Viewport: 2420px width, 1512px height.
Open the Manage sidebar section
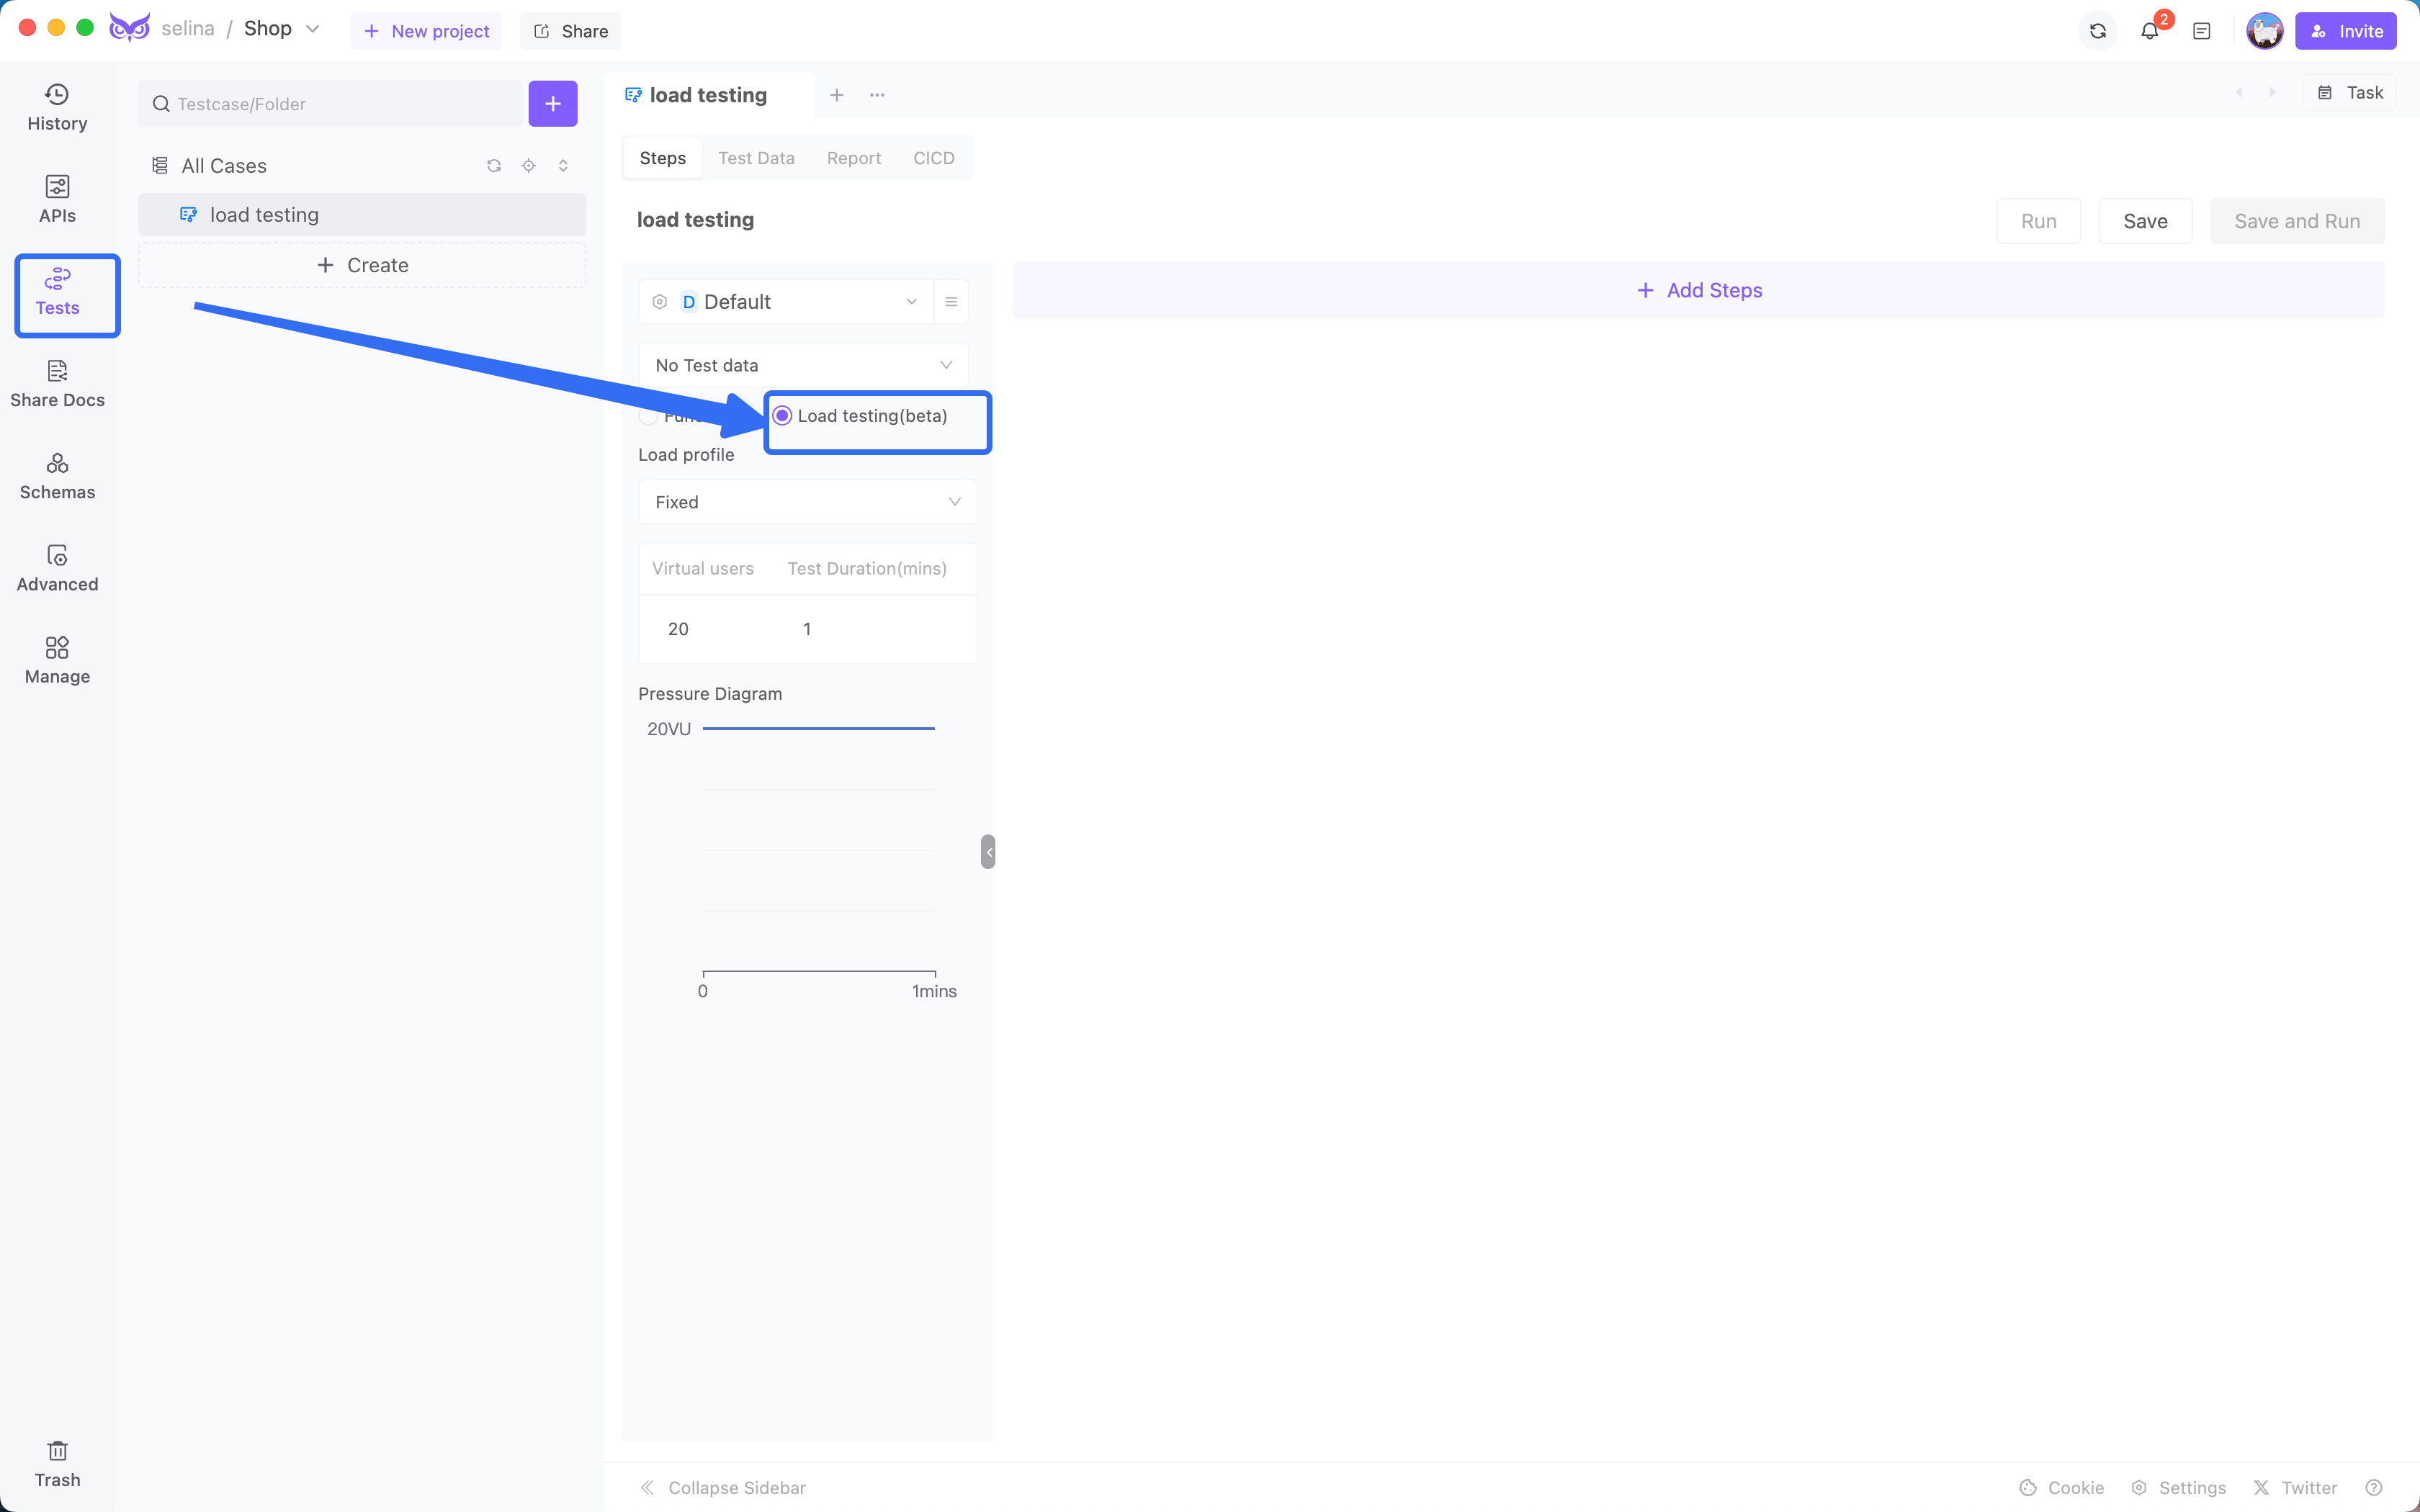57,661
